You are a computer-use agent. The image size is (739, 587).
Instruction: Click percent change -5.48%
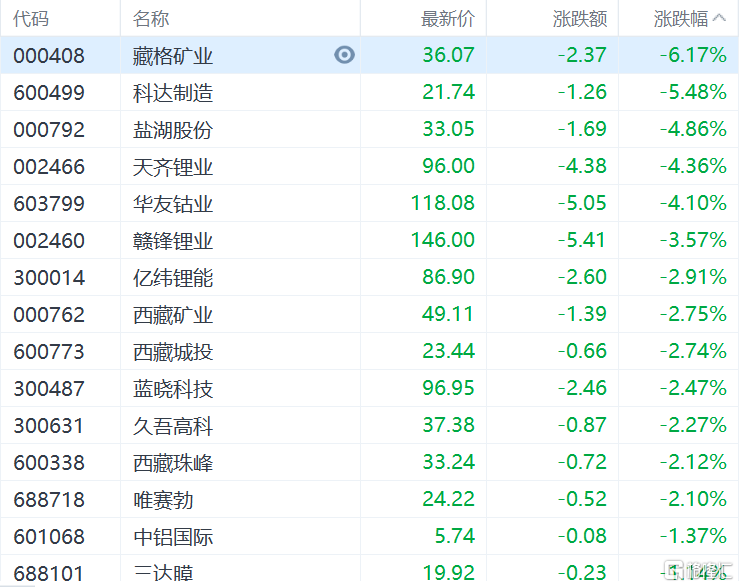point(693,91)
